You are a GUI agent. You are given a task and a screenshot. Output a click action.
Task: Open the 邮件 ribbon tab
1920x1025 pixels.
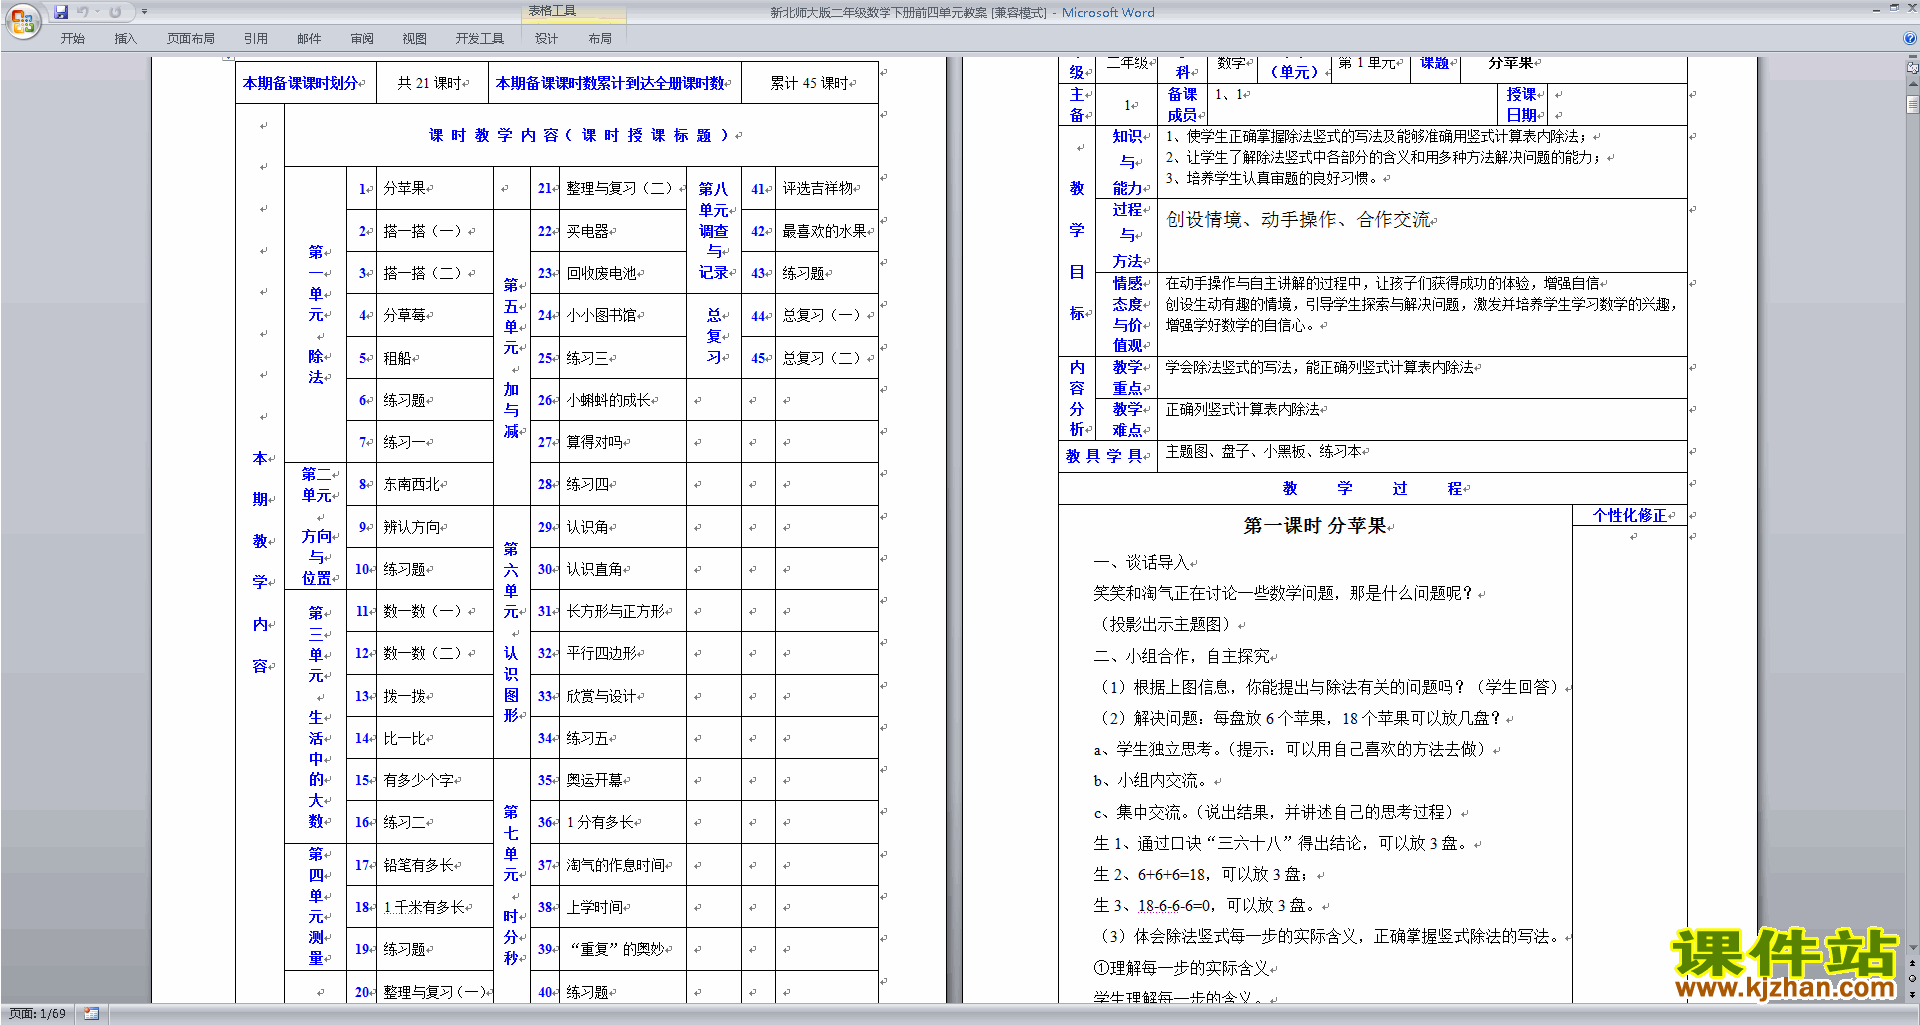309,39
